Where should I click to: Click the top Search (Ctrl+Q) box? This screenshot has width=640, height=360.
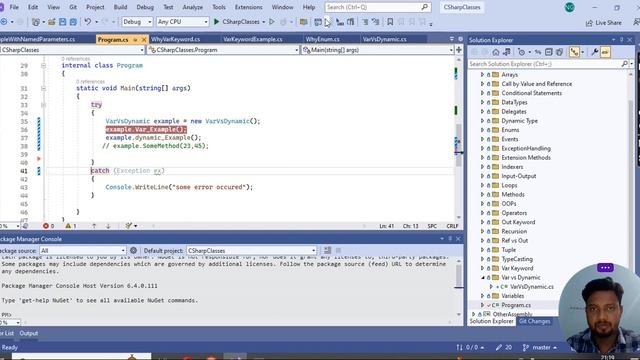378,7
